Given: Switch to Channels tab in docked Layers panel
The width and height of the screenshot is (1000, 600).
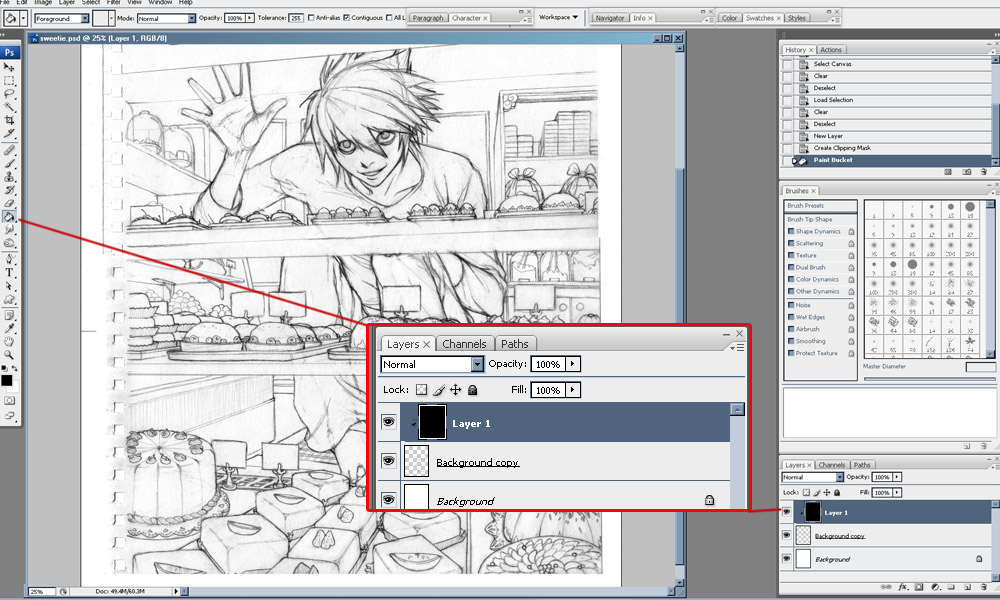Looking at the screenshot, I should [x=831, y=465].
